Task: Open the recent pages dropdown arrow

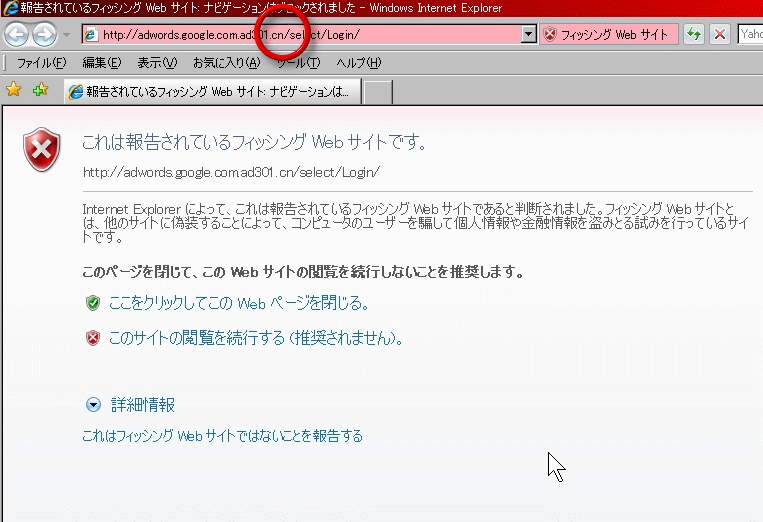Action: pos(67,35)
